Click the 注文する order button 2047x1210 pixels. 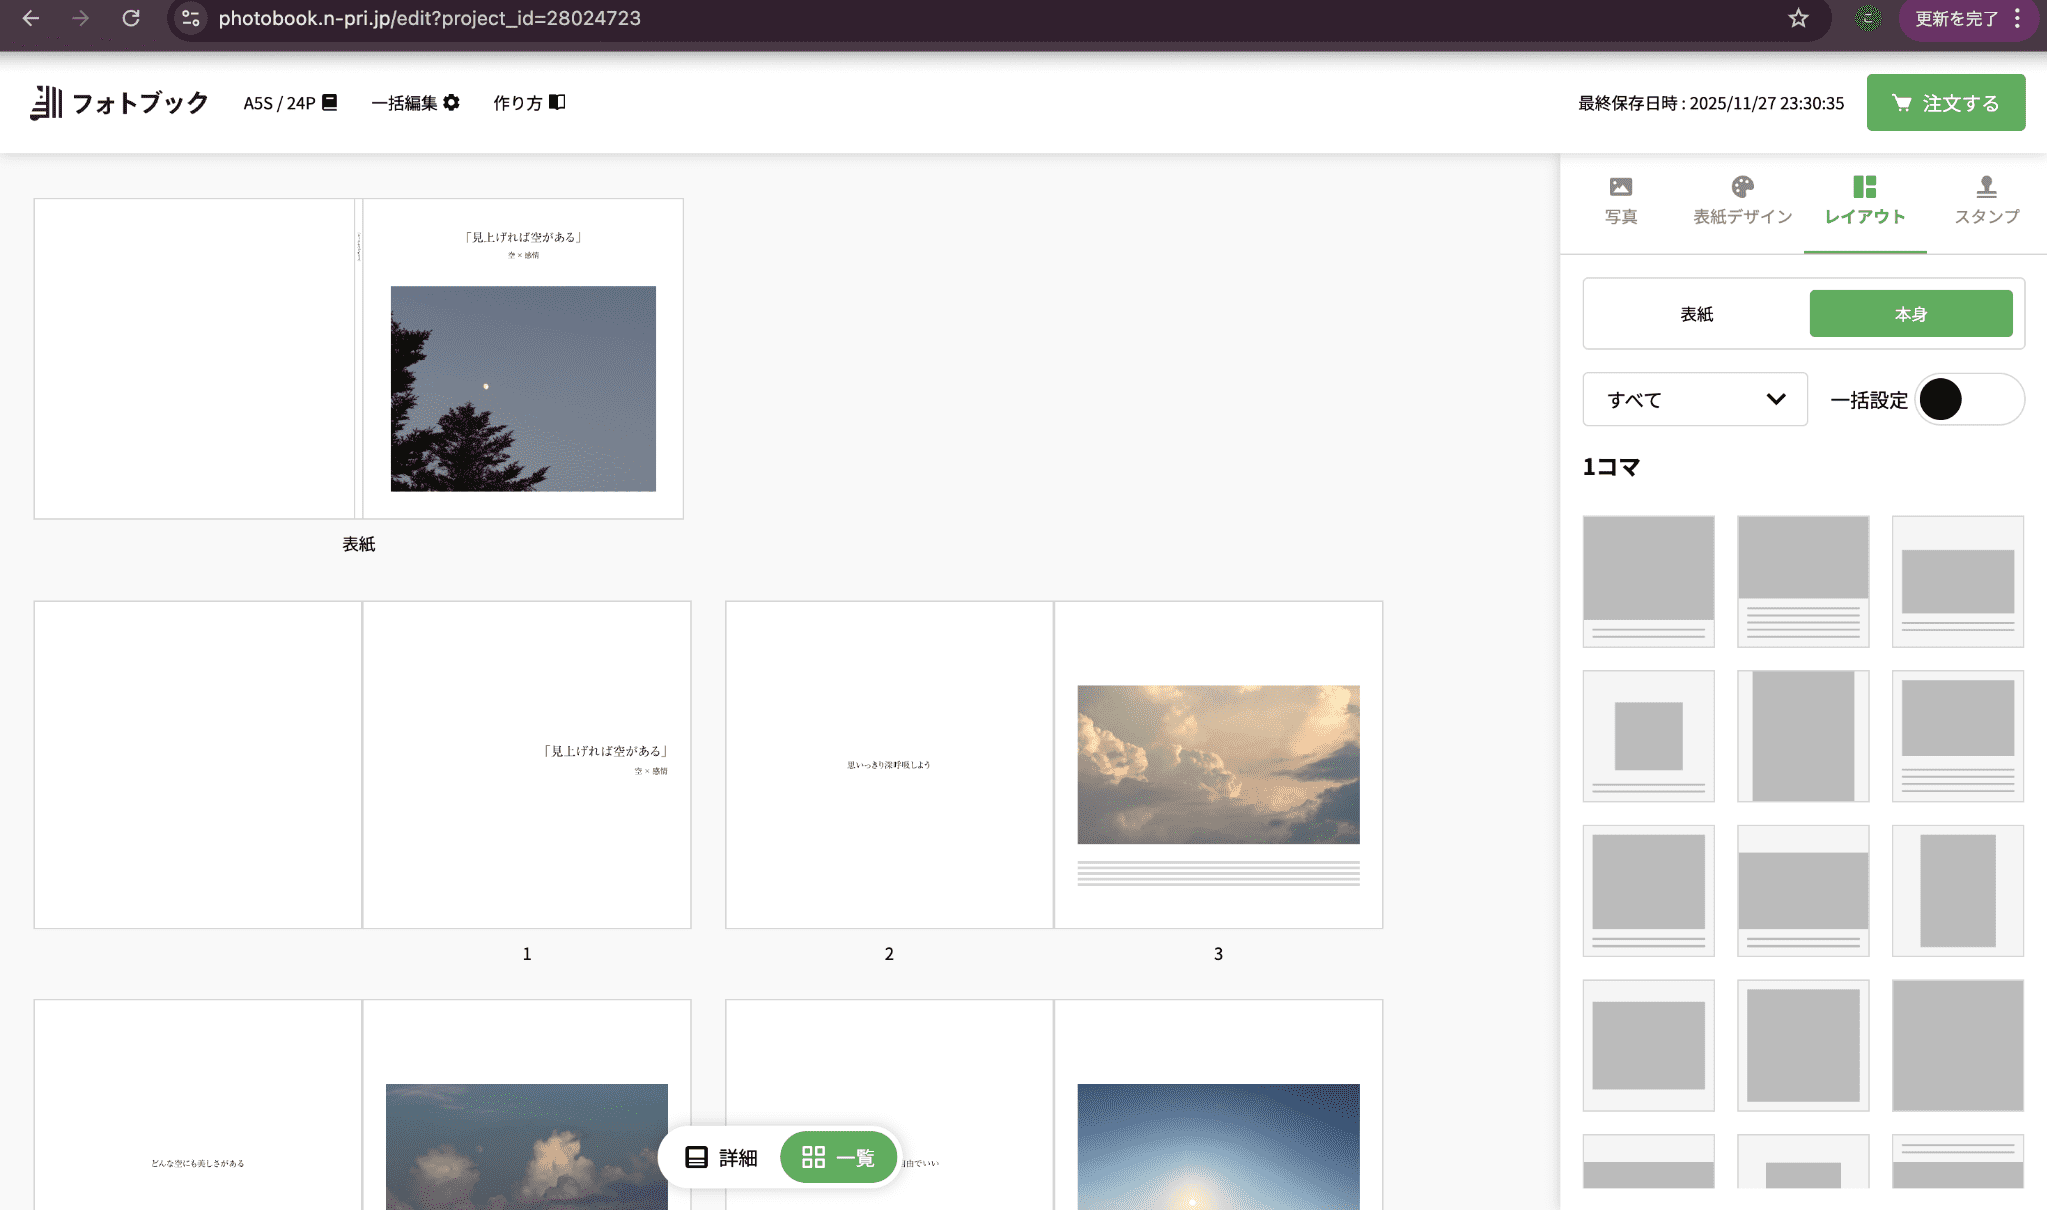click(1945, 103)
